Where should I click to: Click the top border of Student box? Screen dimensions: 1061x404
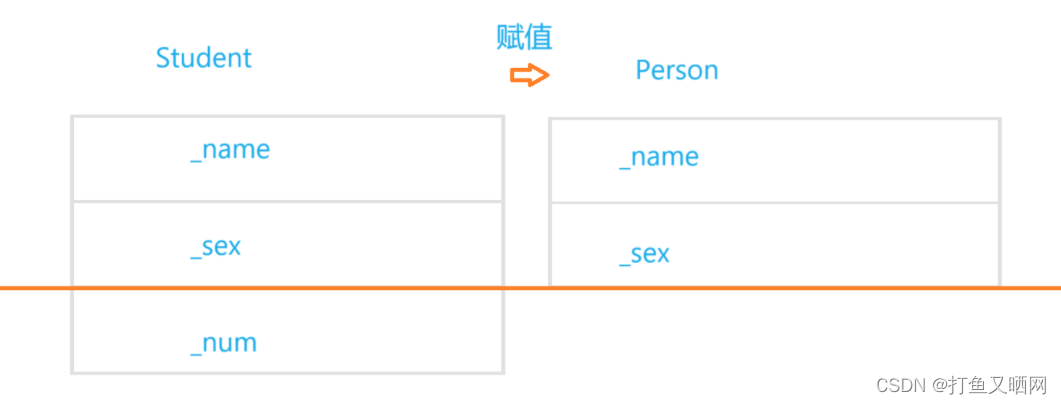click(x=288, y=116)
